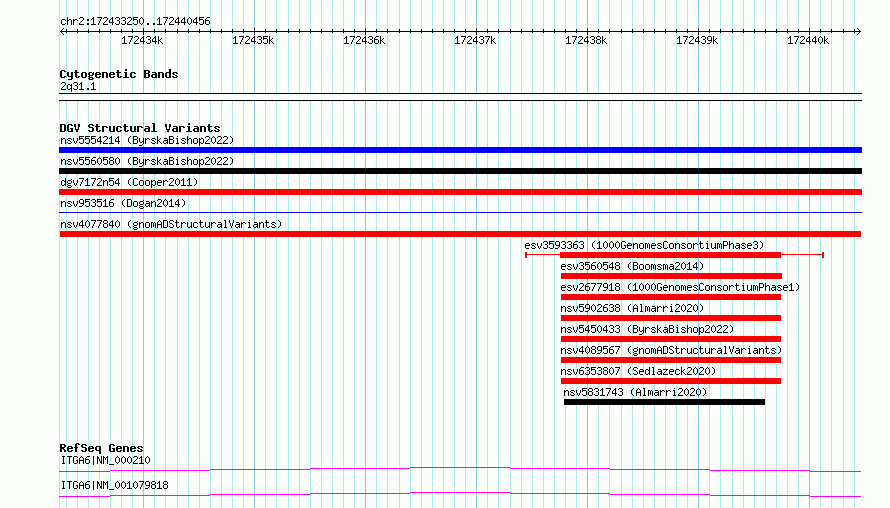Viewport: 890px width, 508px height.
Task: Click the ruler's left arrow end
Action: pos(62,31)
